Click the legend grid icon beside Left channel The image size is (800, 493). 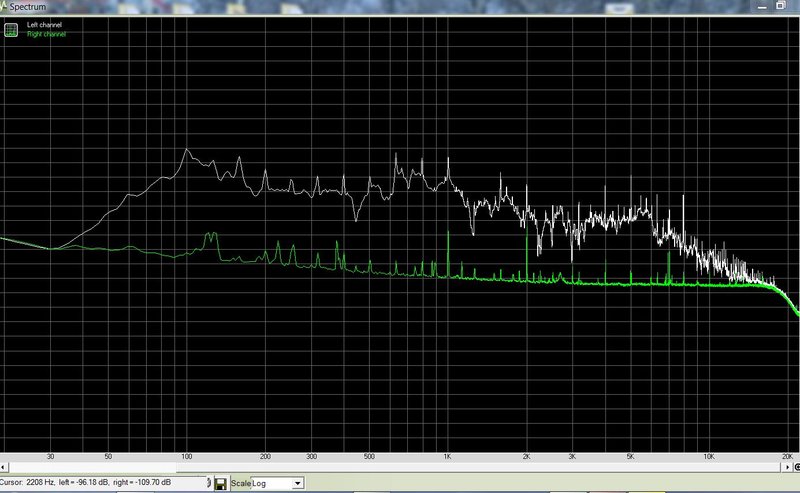[x=11, y=30]
